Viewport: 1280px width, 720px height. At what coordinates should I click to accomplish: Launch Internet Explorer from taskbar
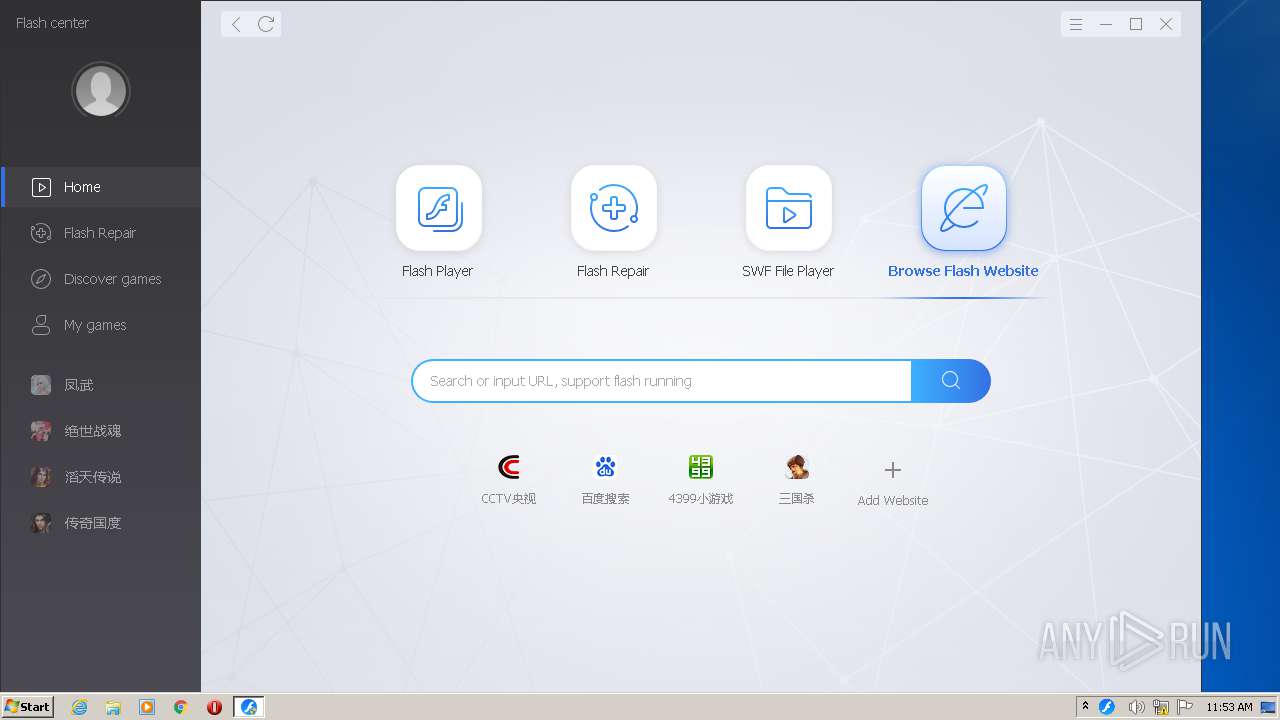[79, 707]
